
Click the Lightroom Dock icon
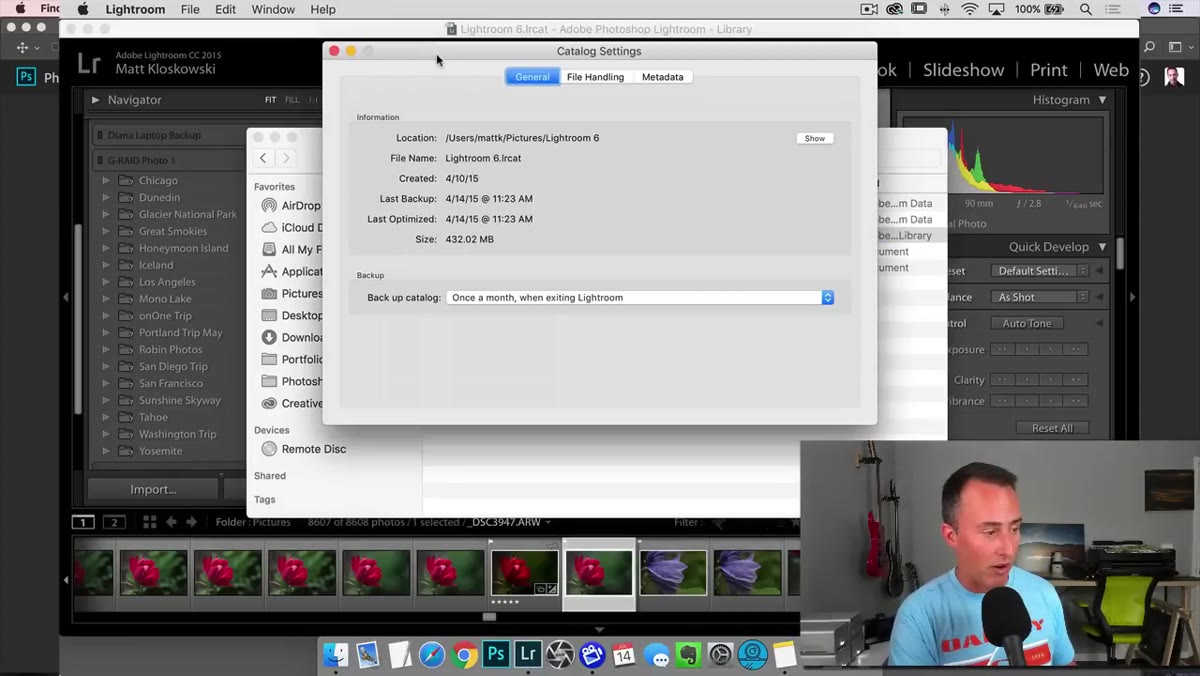pyautogui.click(x=528, y=655)
